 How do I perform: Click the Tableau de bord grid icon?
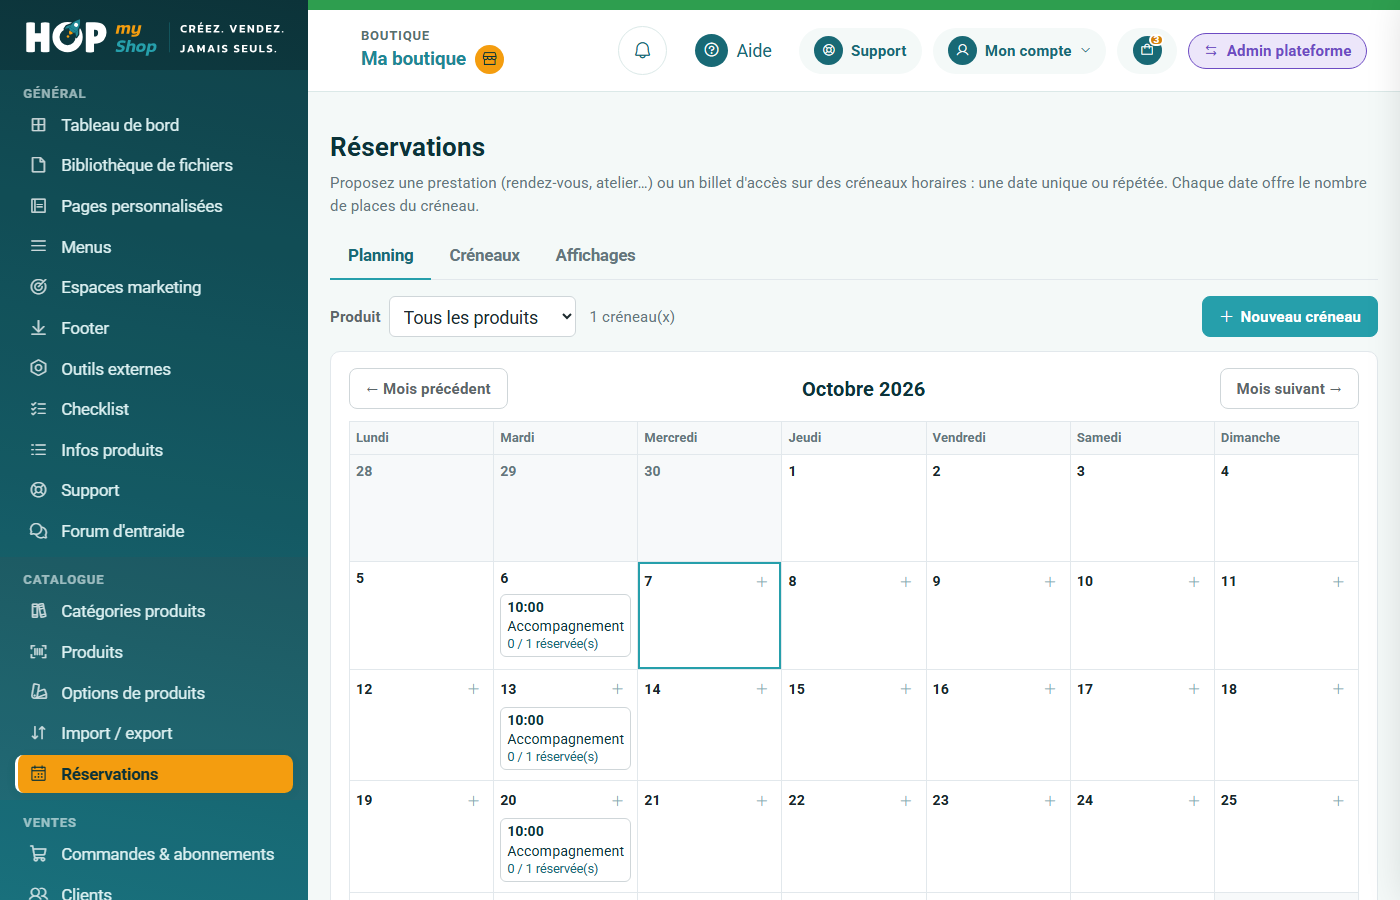coord(39,125)
